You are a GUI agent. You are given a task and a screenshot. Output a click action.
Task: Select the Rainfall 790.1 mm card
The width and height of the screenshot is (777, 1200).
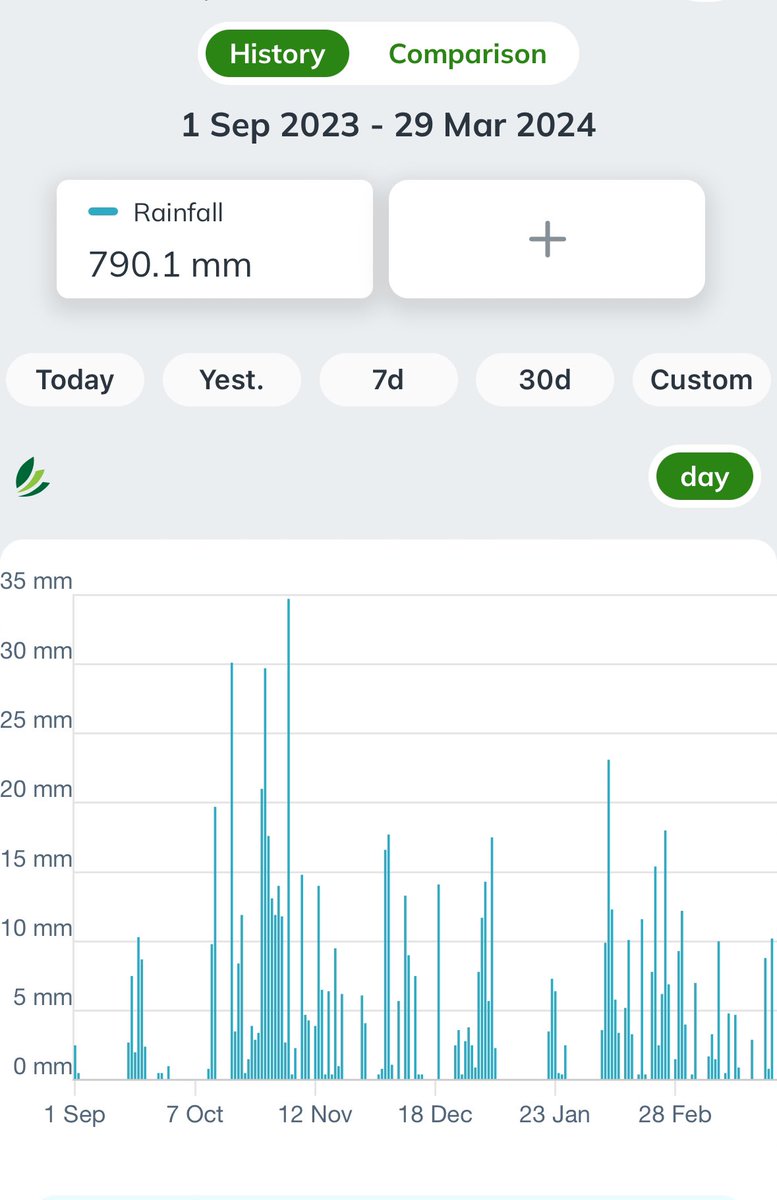215,239
